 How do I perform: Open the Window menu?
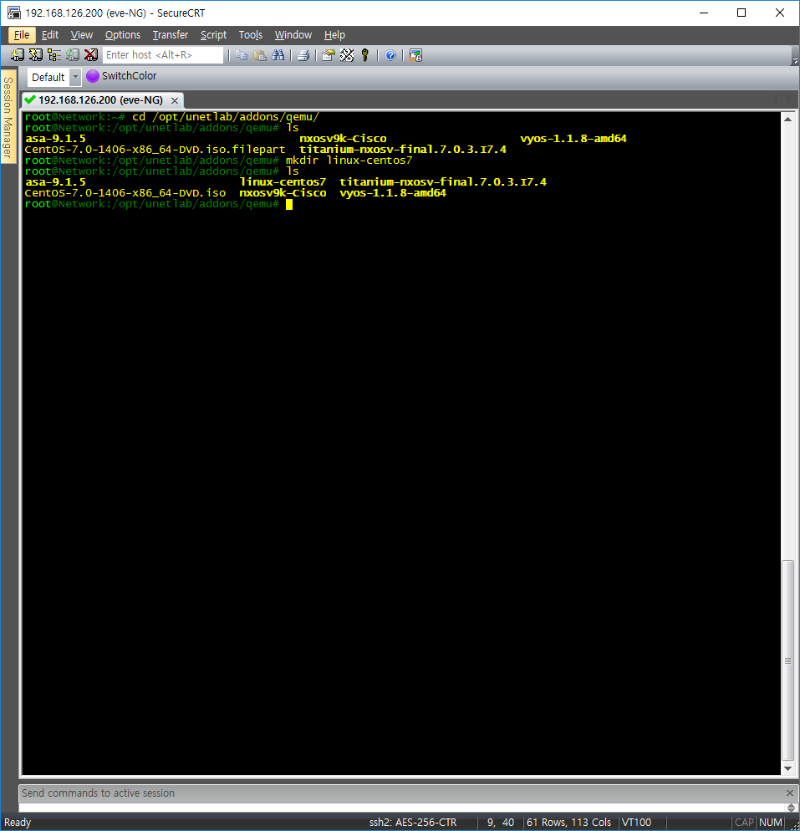coord(293,35)
